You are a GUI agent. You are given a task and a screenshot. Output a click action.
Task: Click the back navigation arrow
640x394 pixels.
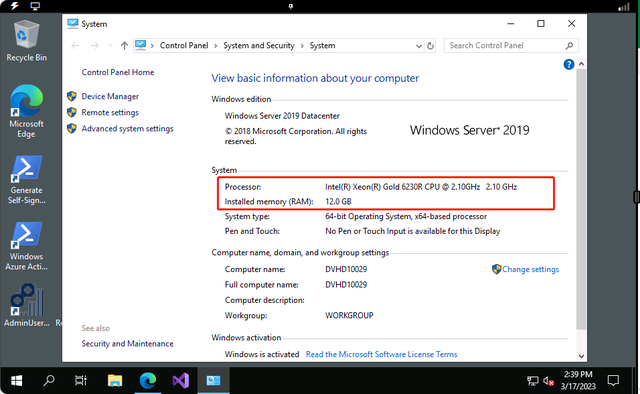[x=75, y=46]
